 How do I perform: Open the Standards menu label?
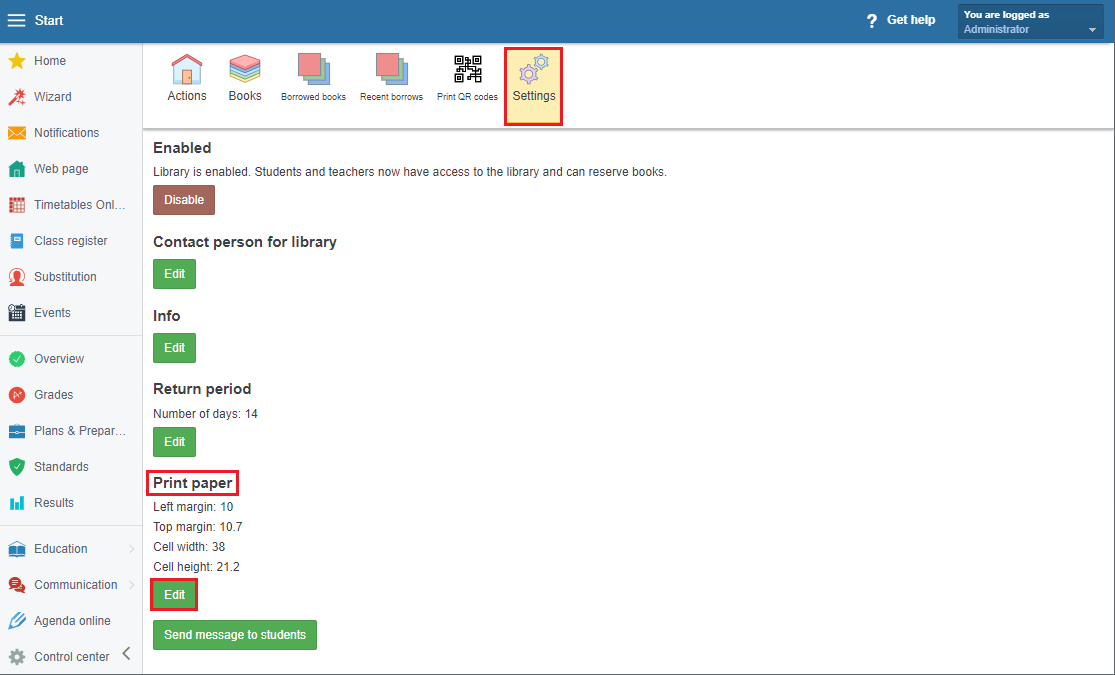tap(61, 467)
